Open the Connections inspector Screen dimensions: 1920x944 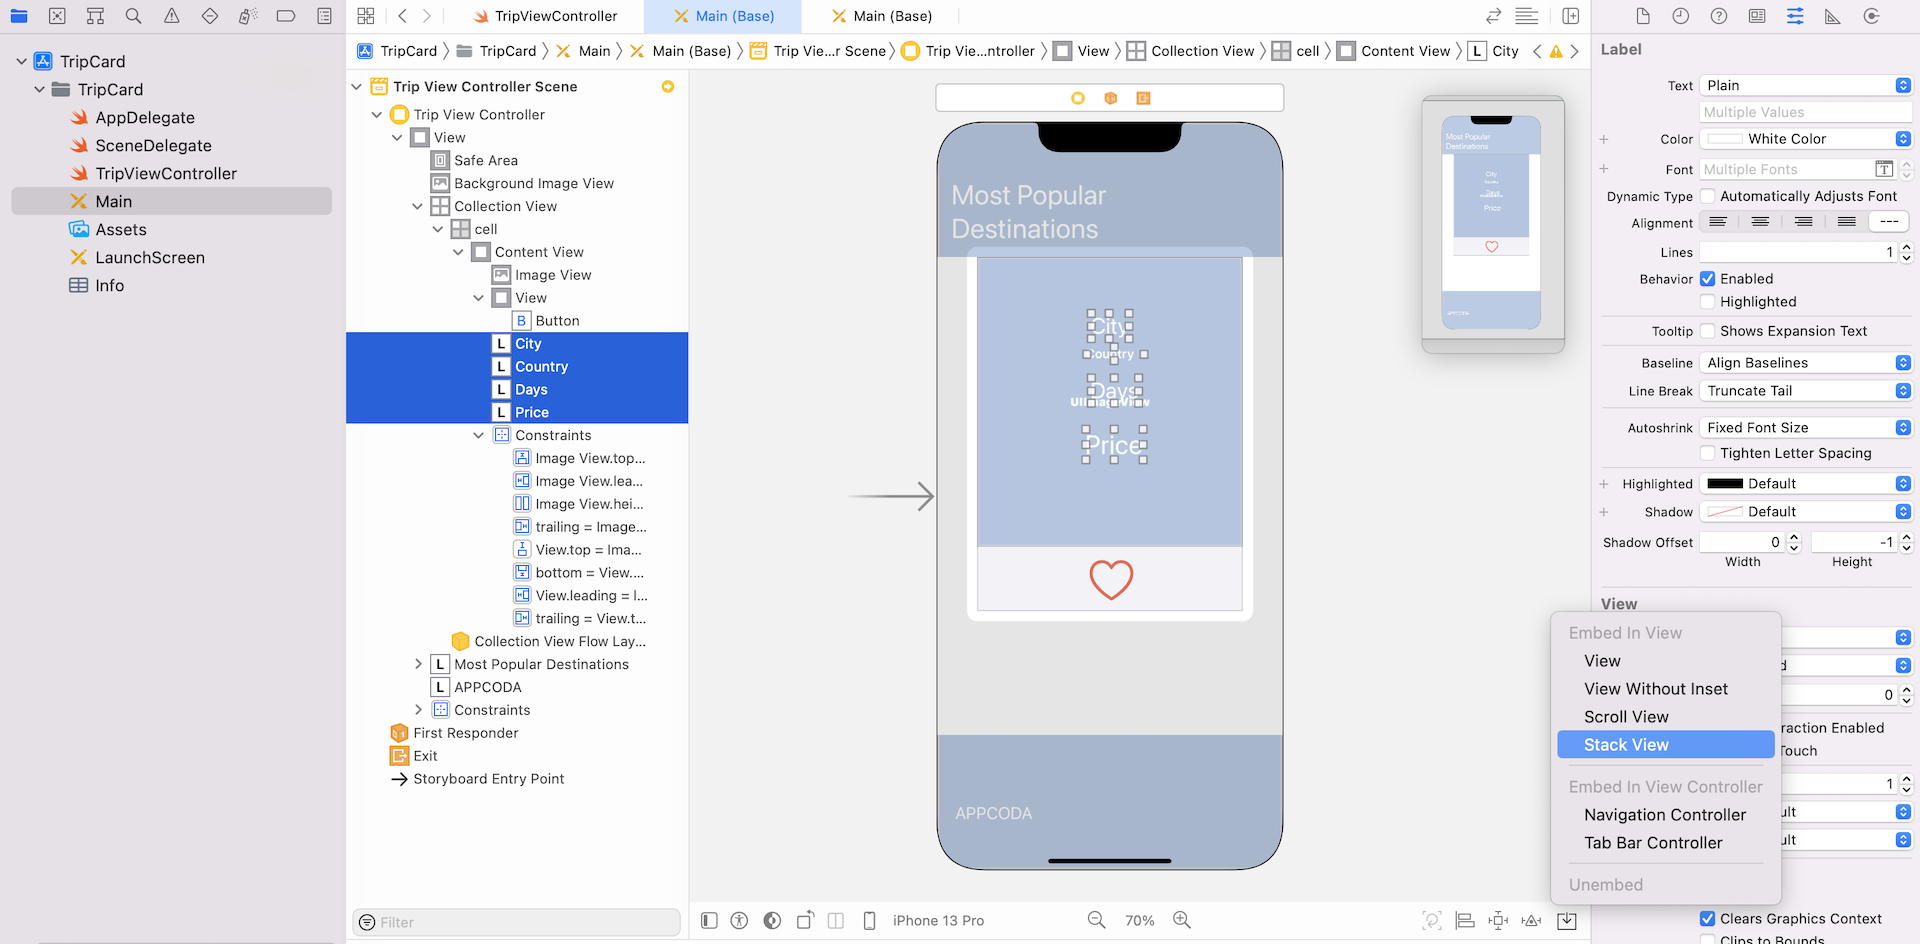(x=1871, y=16)
